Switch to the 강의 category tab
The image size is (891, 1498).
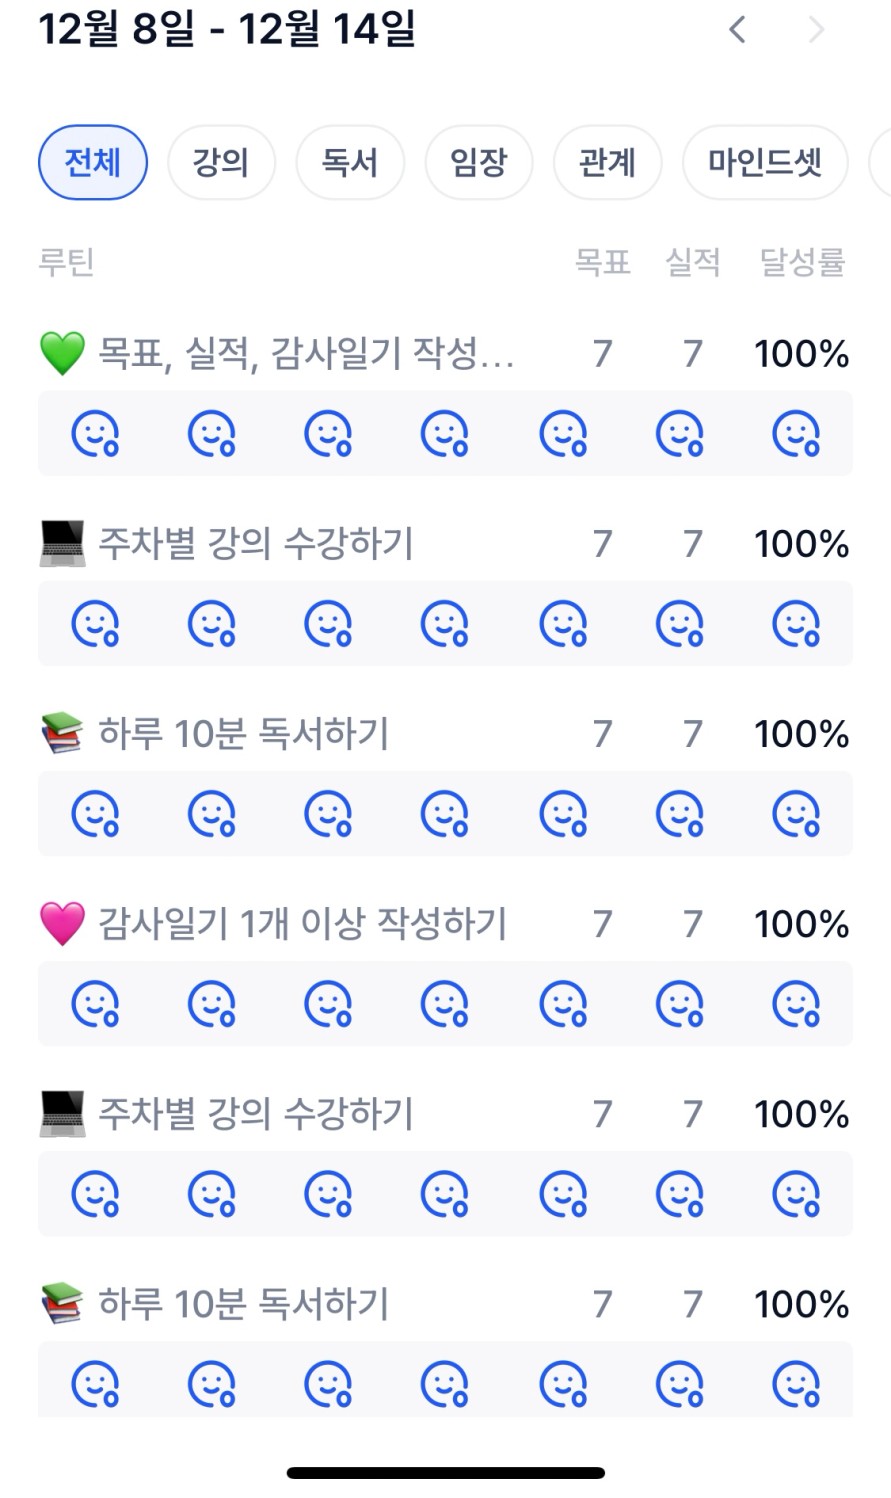[x=221, y=162]
